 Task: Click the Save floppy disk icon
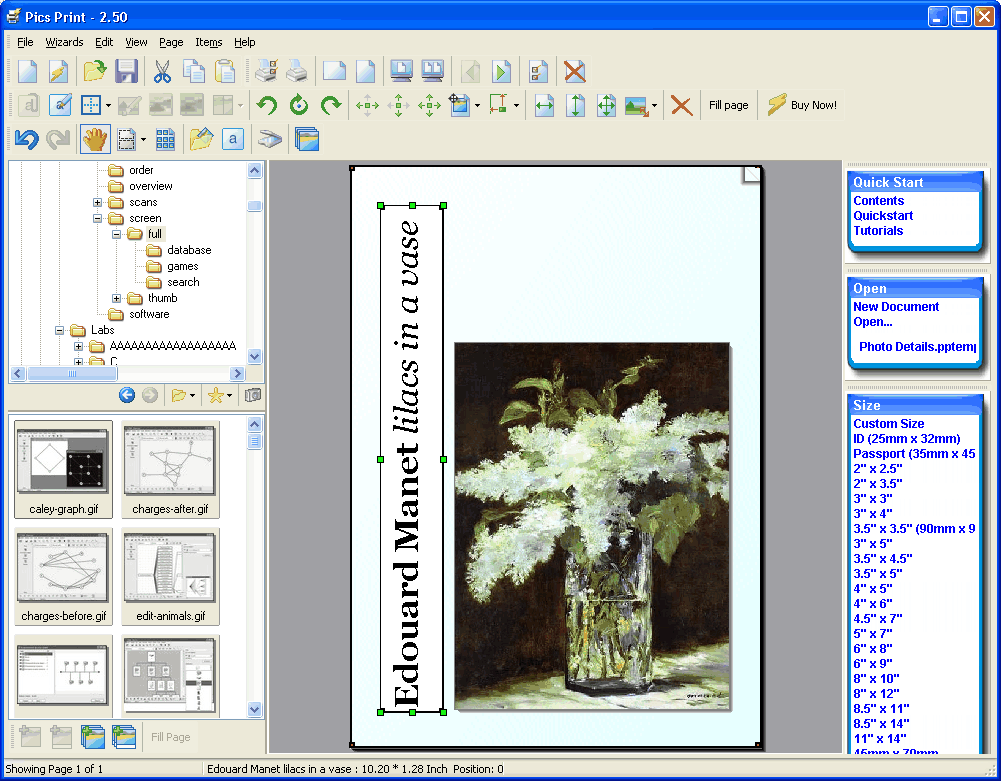pos(126,71)
